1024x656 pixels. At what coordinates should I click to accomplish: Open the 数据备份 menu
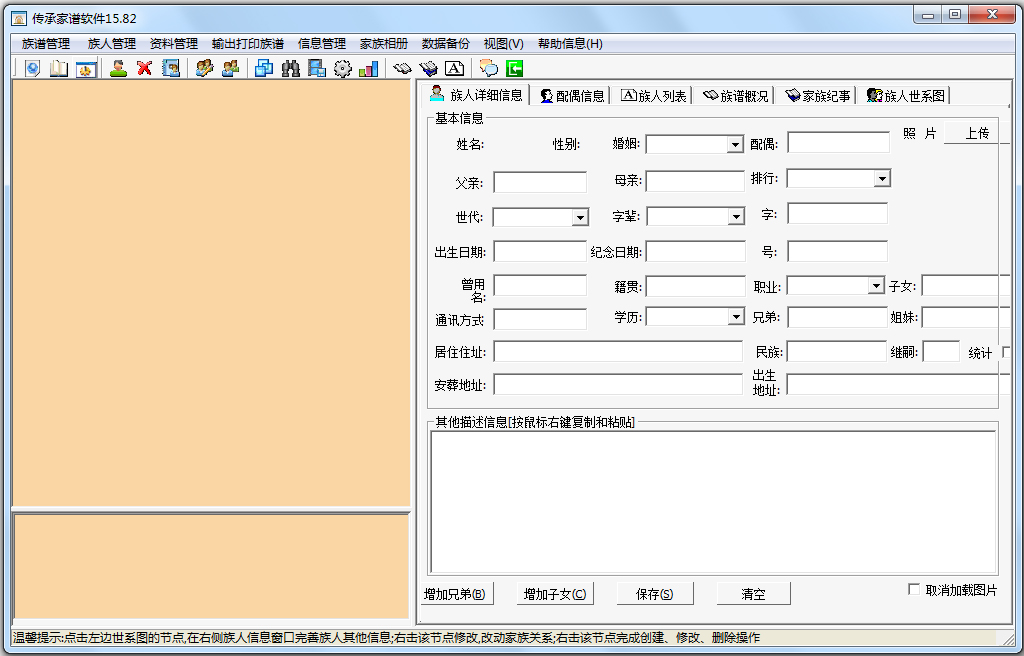click(x=446, y=44)
